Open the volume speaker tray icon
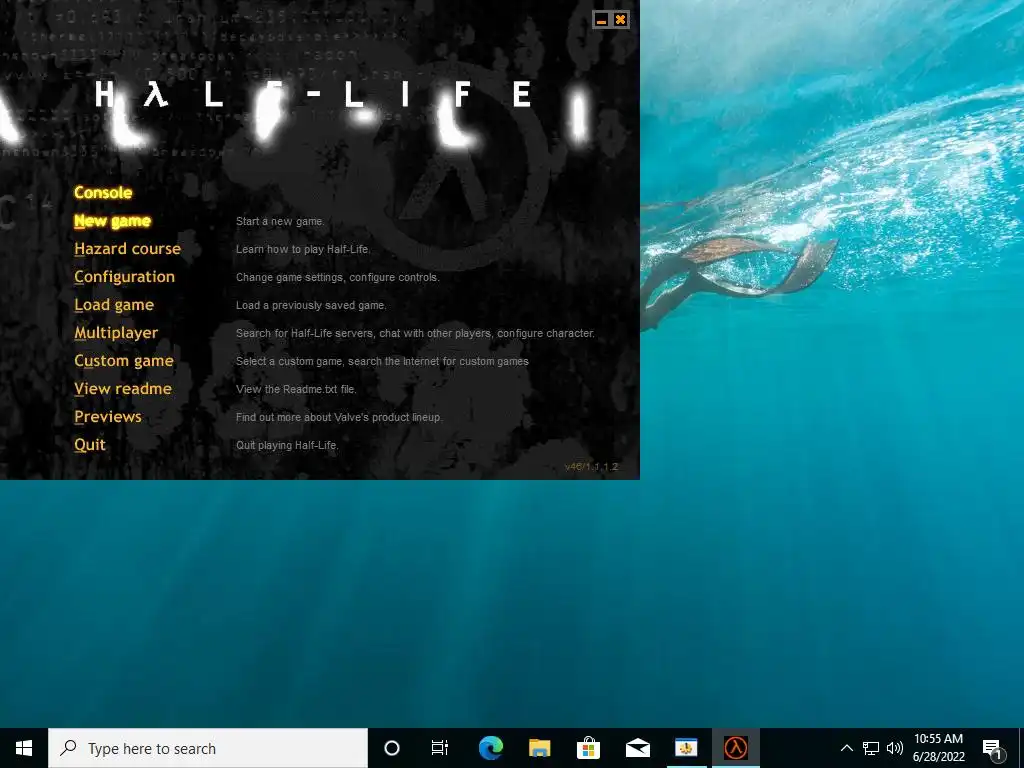This screenshot has width=1024, height=768. click(895, 748)
